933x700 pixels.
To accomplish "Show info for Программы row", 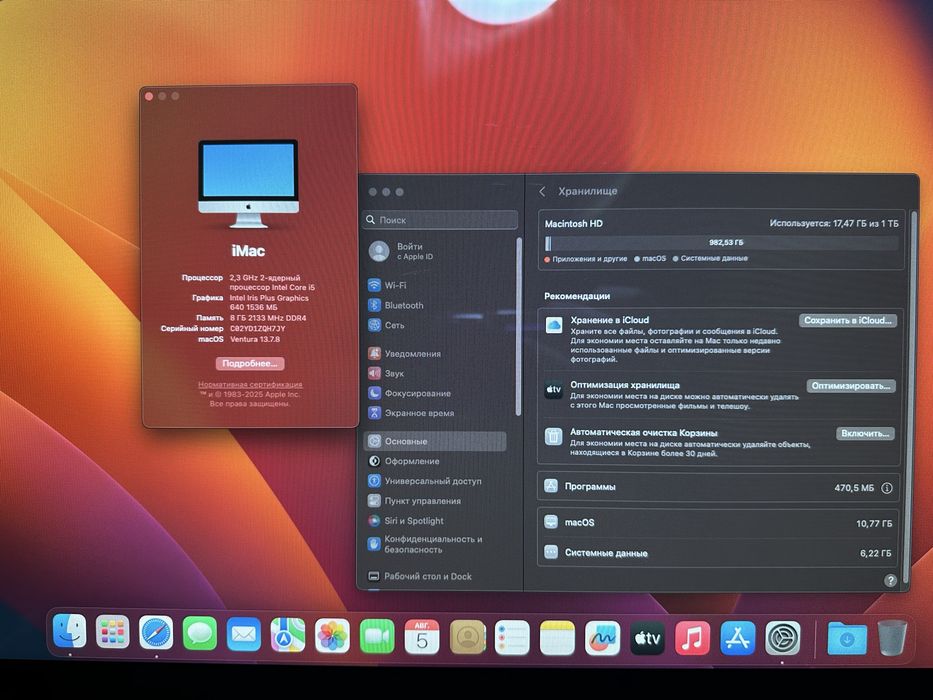I will [x=887, y=488].
